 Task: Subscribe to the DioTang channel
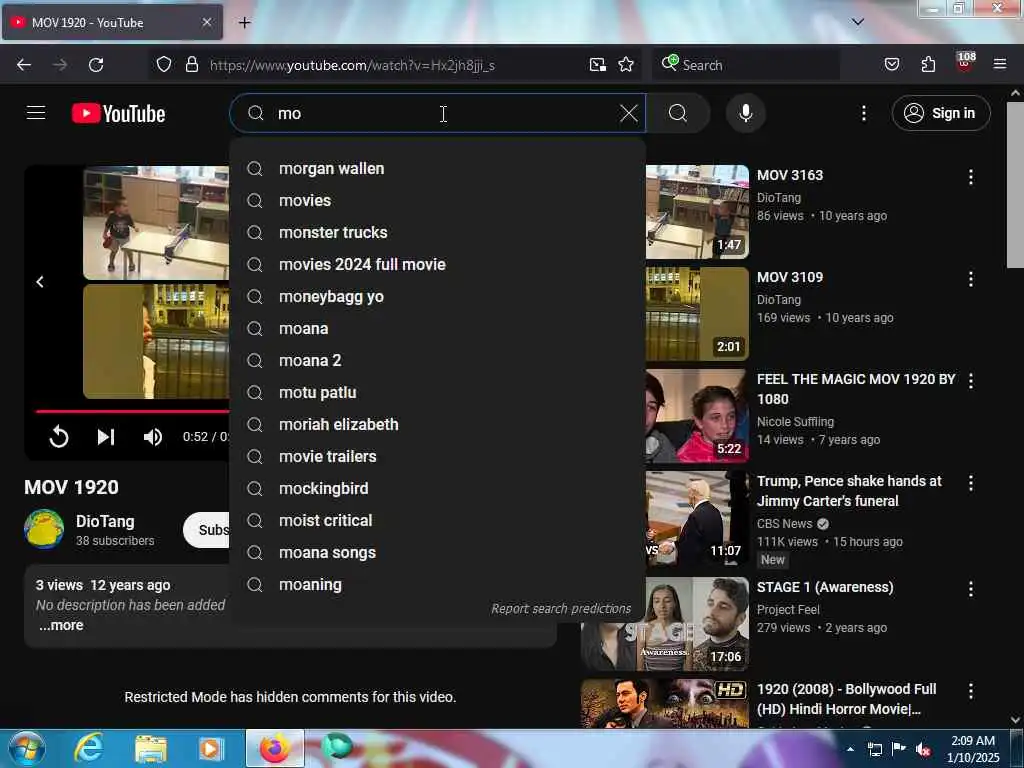(x=206, y=530)
